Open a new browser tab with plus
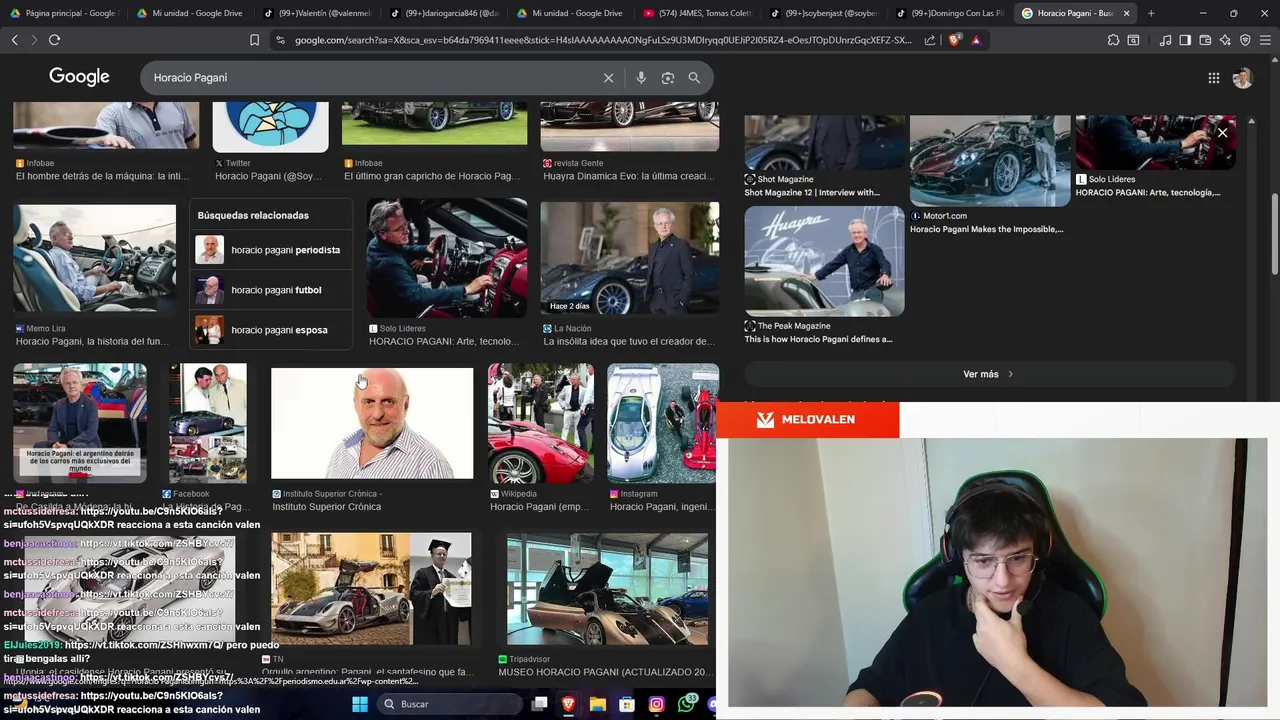The height and width of the screenshot is (720, 1280). click(1151, 13)
